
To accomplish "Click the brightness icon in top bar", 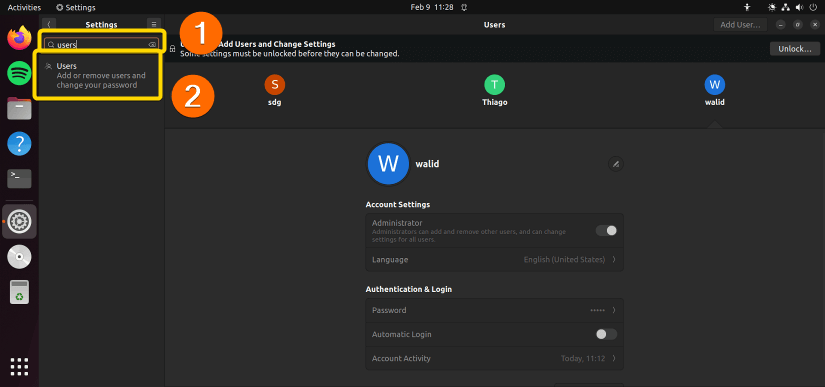I will pyautogui.click(x=772, y=7).
